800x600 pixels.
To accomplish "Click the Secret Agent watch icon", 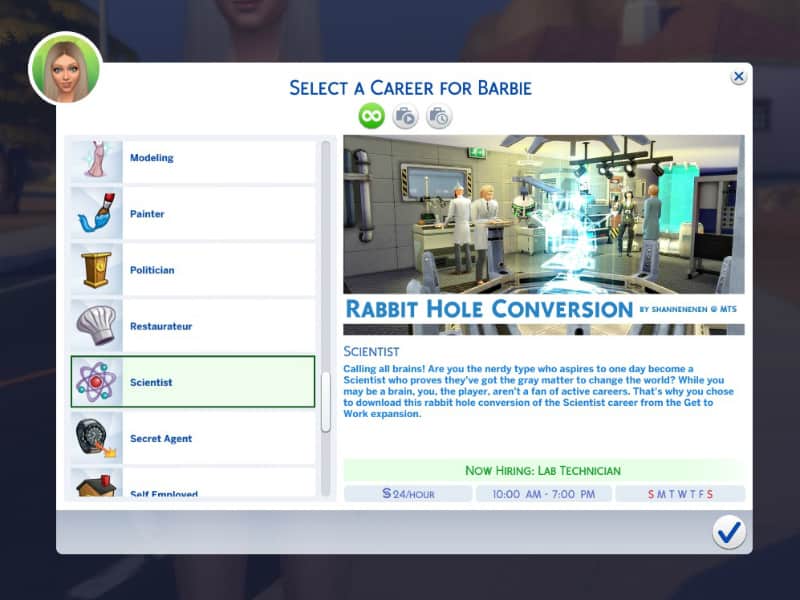I will [x=96, y=438].
